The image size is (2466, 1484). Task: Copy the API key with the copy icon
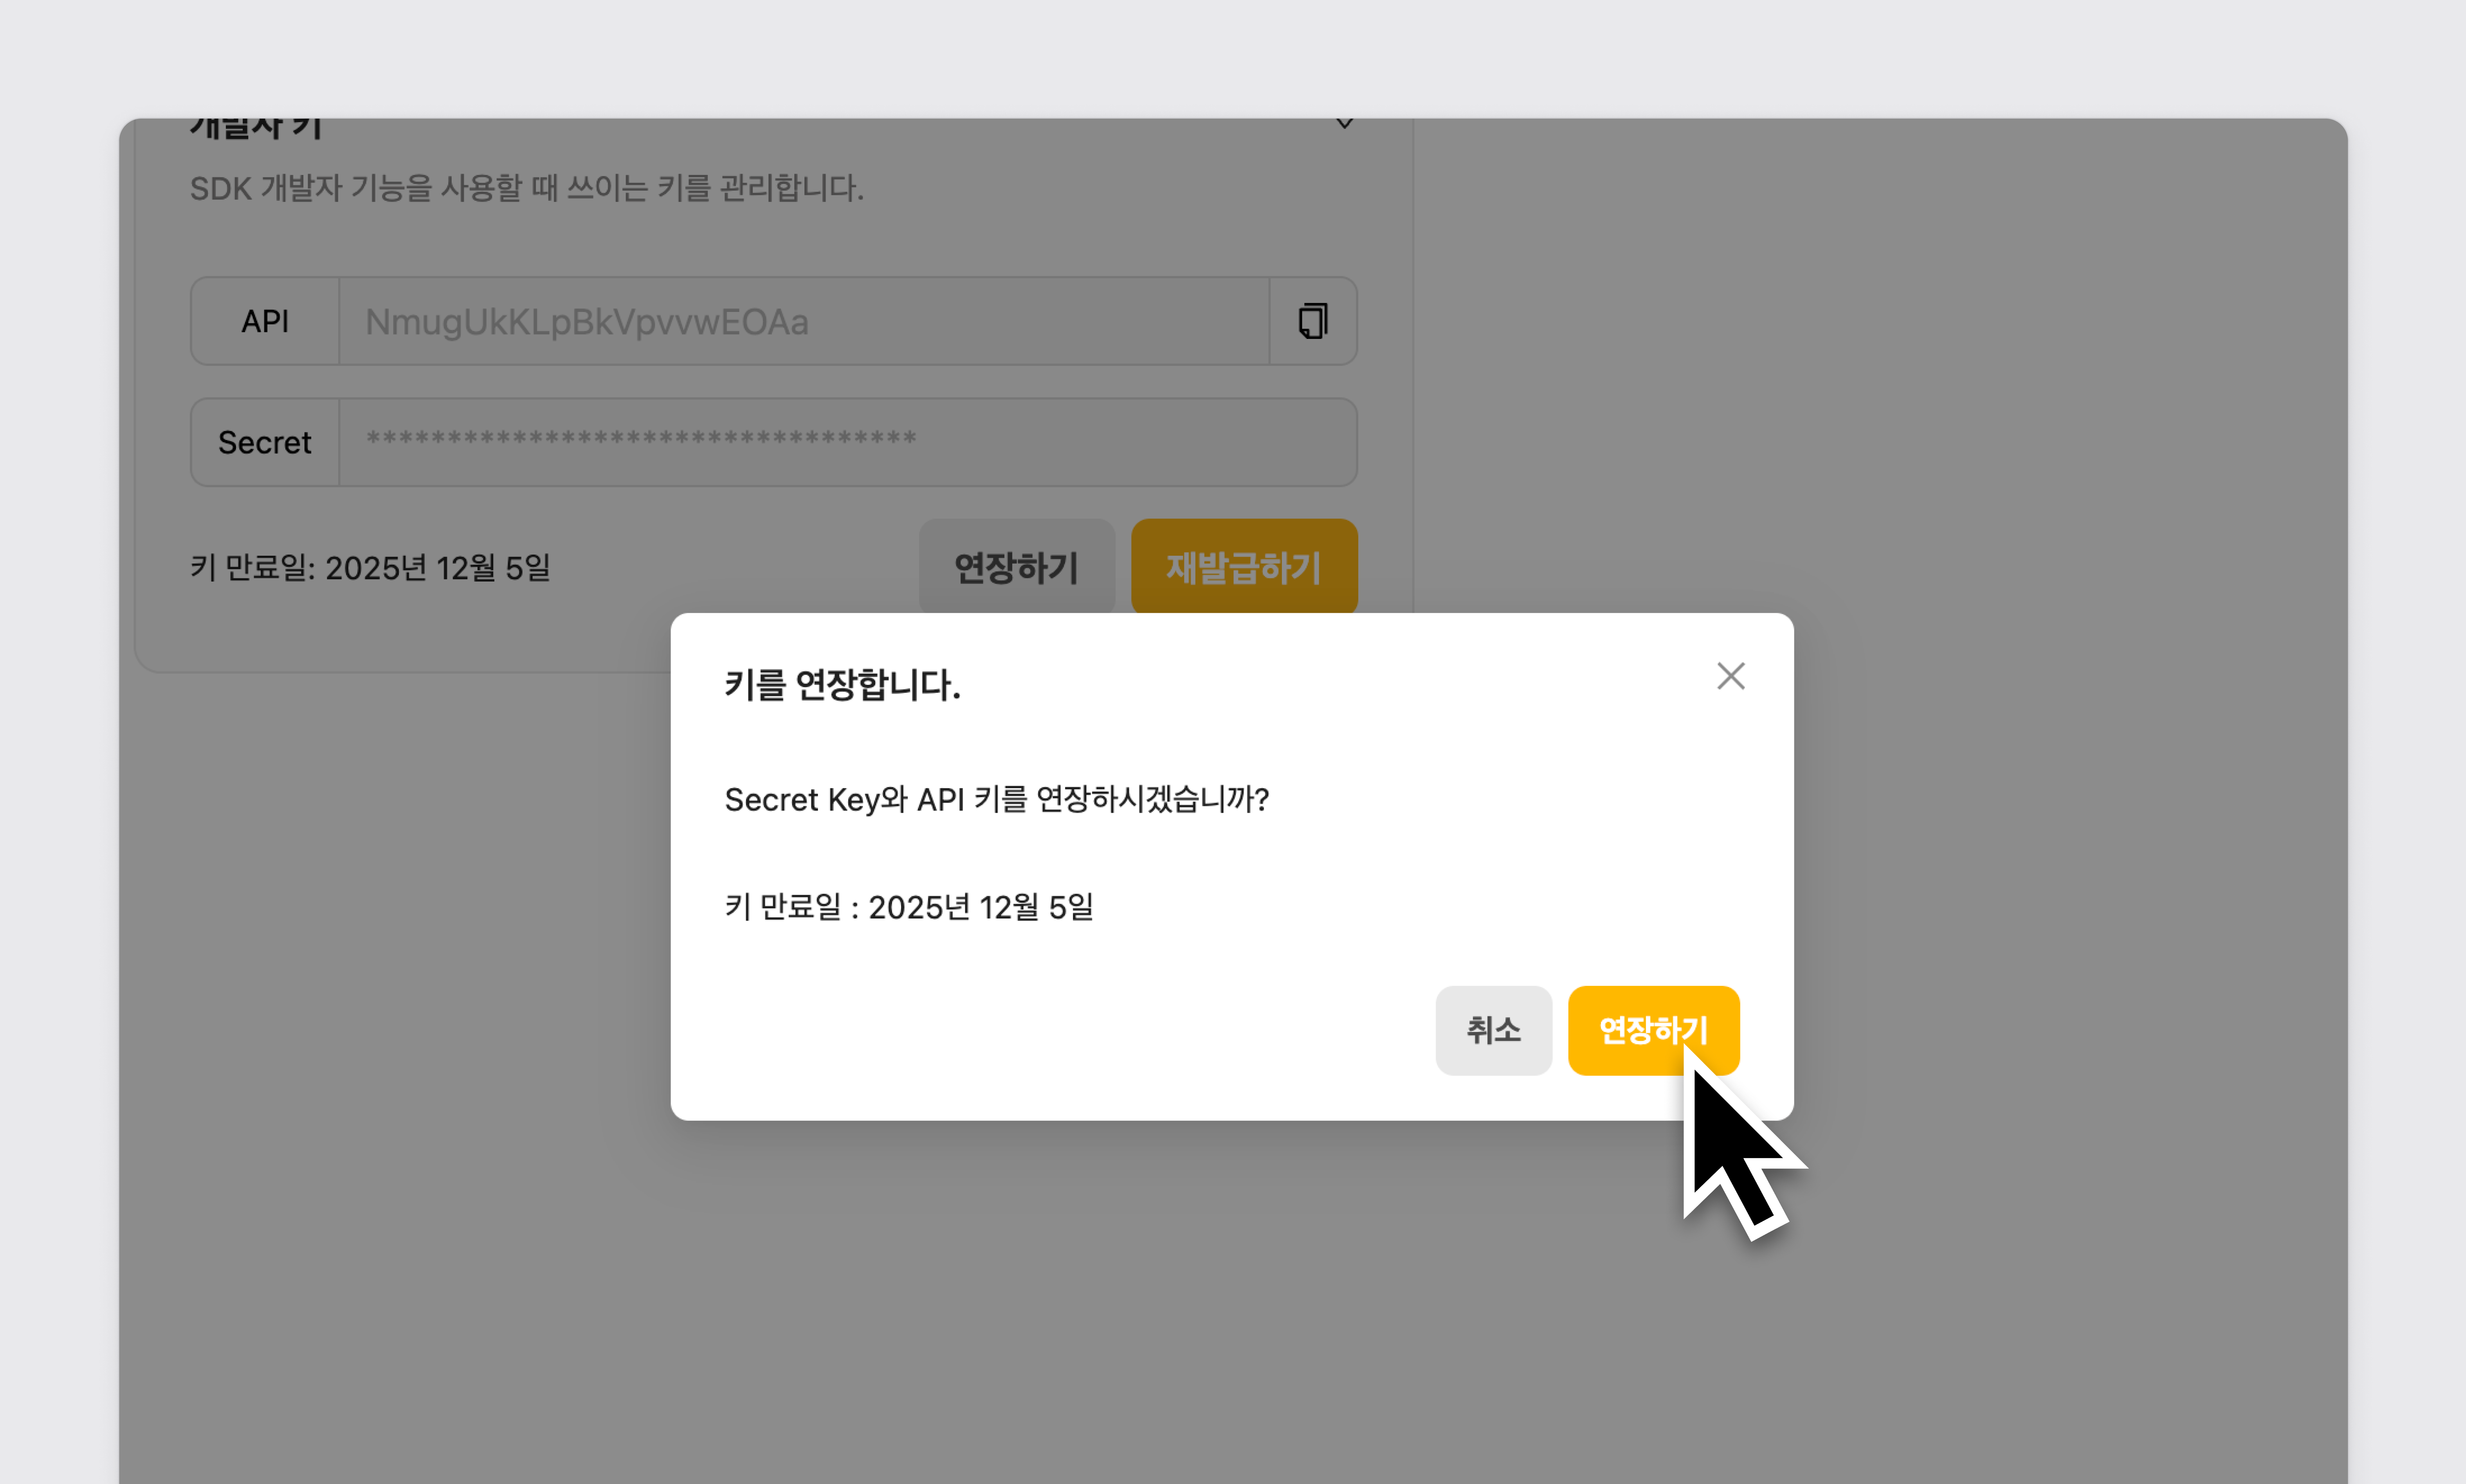[x=1312, y=321]
